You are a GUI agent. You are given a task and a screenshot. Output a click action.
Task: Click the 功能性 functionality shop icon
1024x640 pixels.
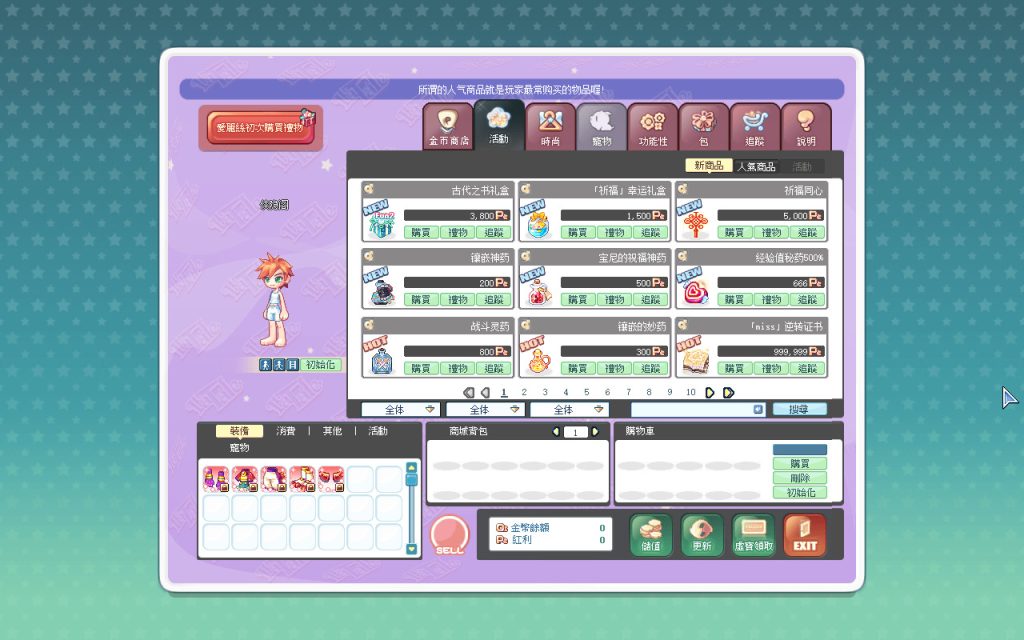[652, 127]
